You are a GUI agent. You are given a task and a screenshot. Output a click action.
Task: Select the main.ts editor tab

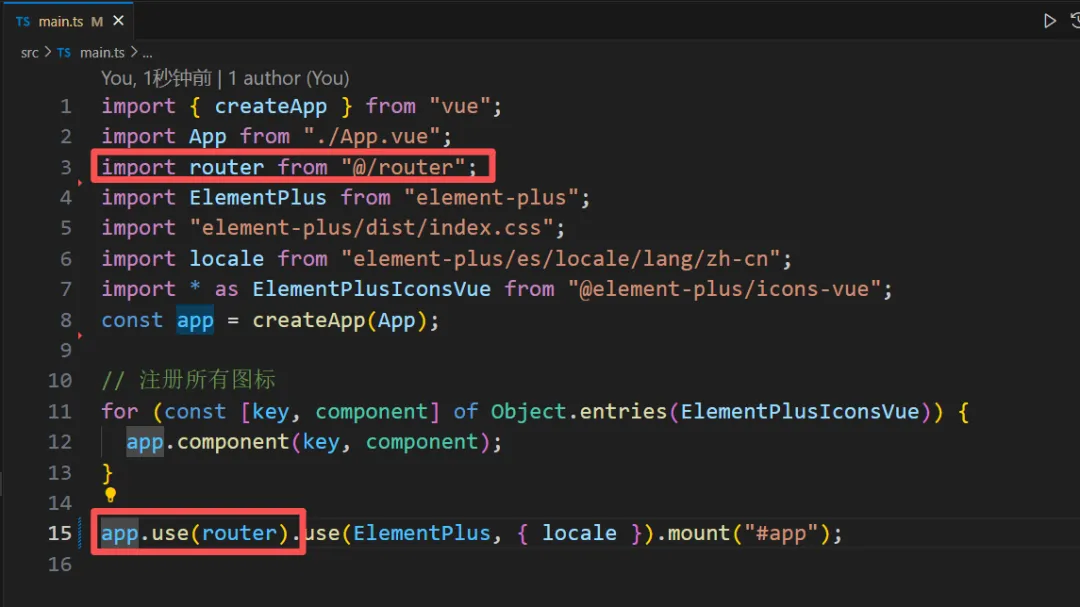60,21
